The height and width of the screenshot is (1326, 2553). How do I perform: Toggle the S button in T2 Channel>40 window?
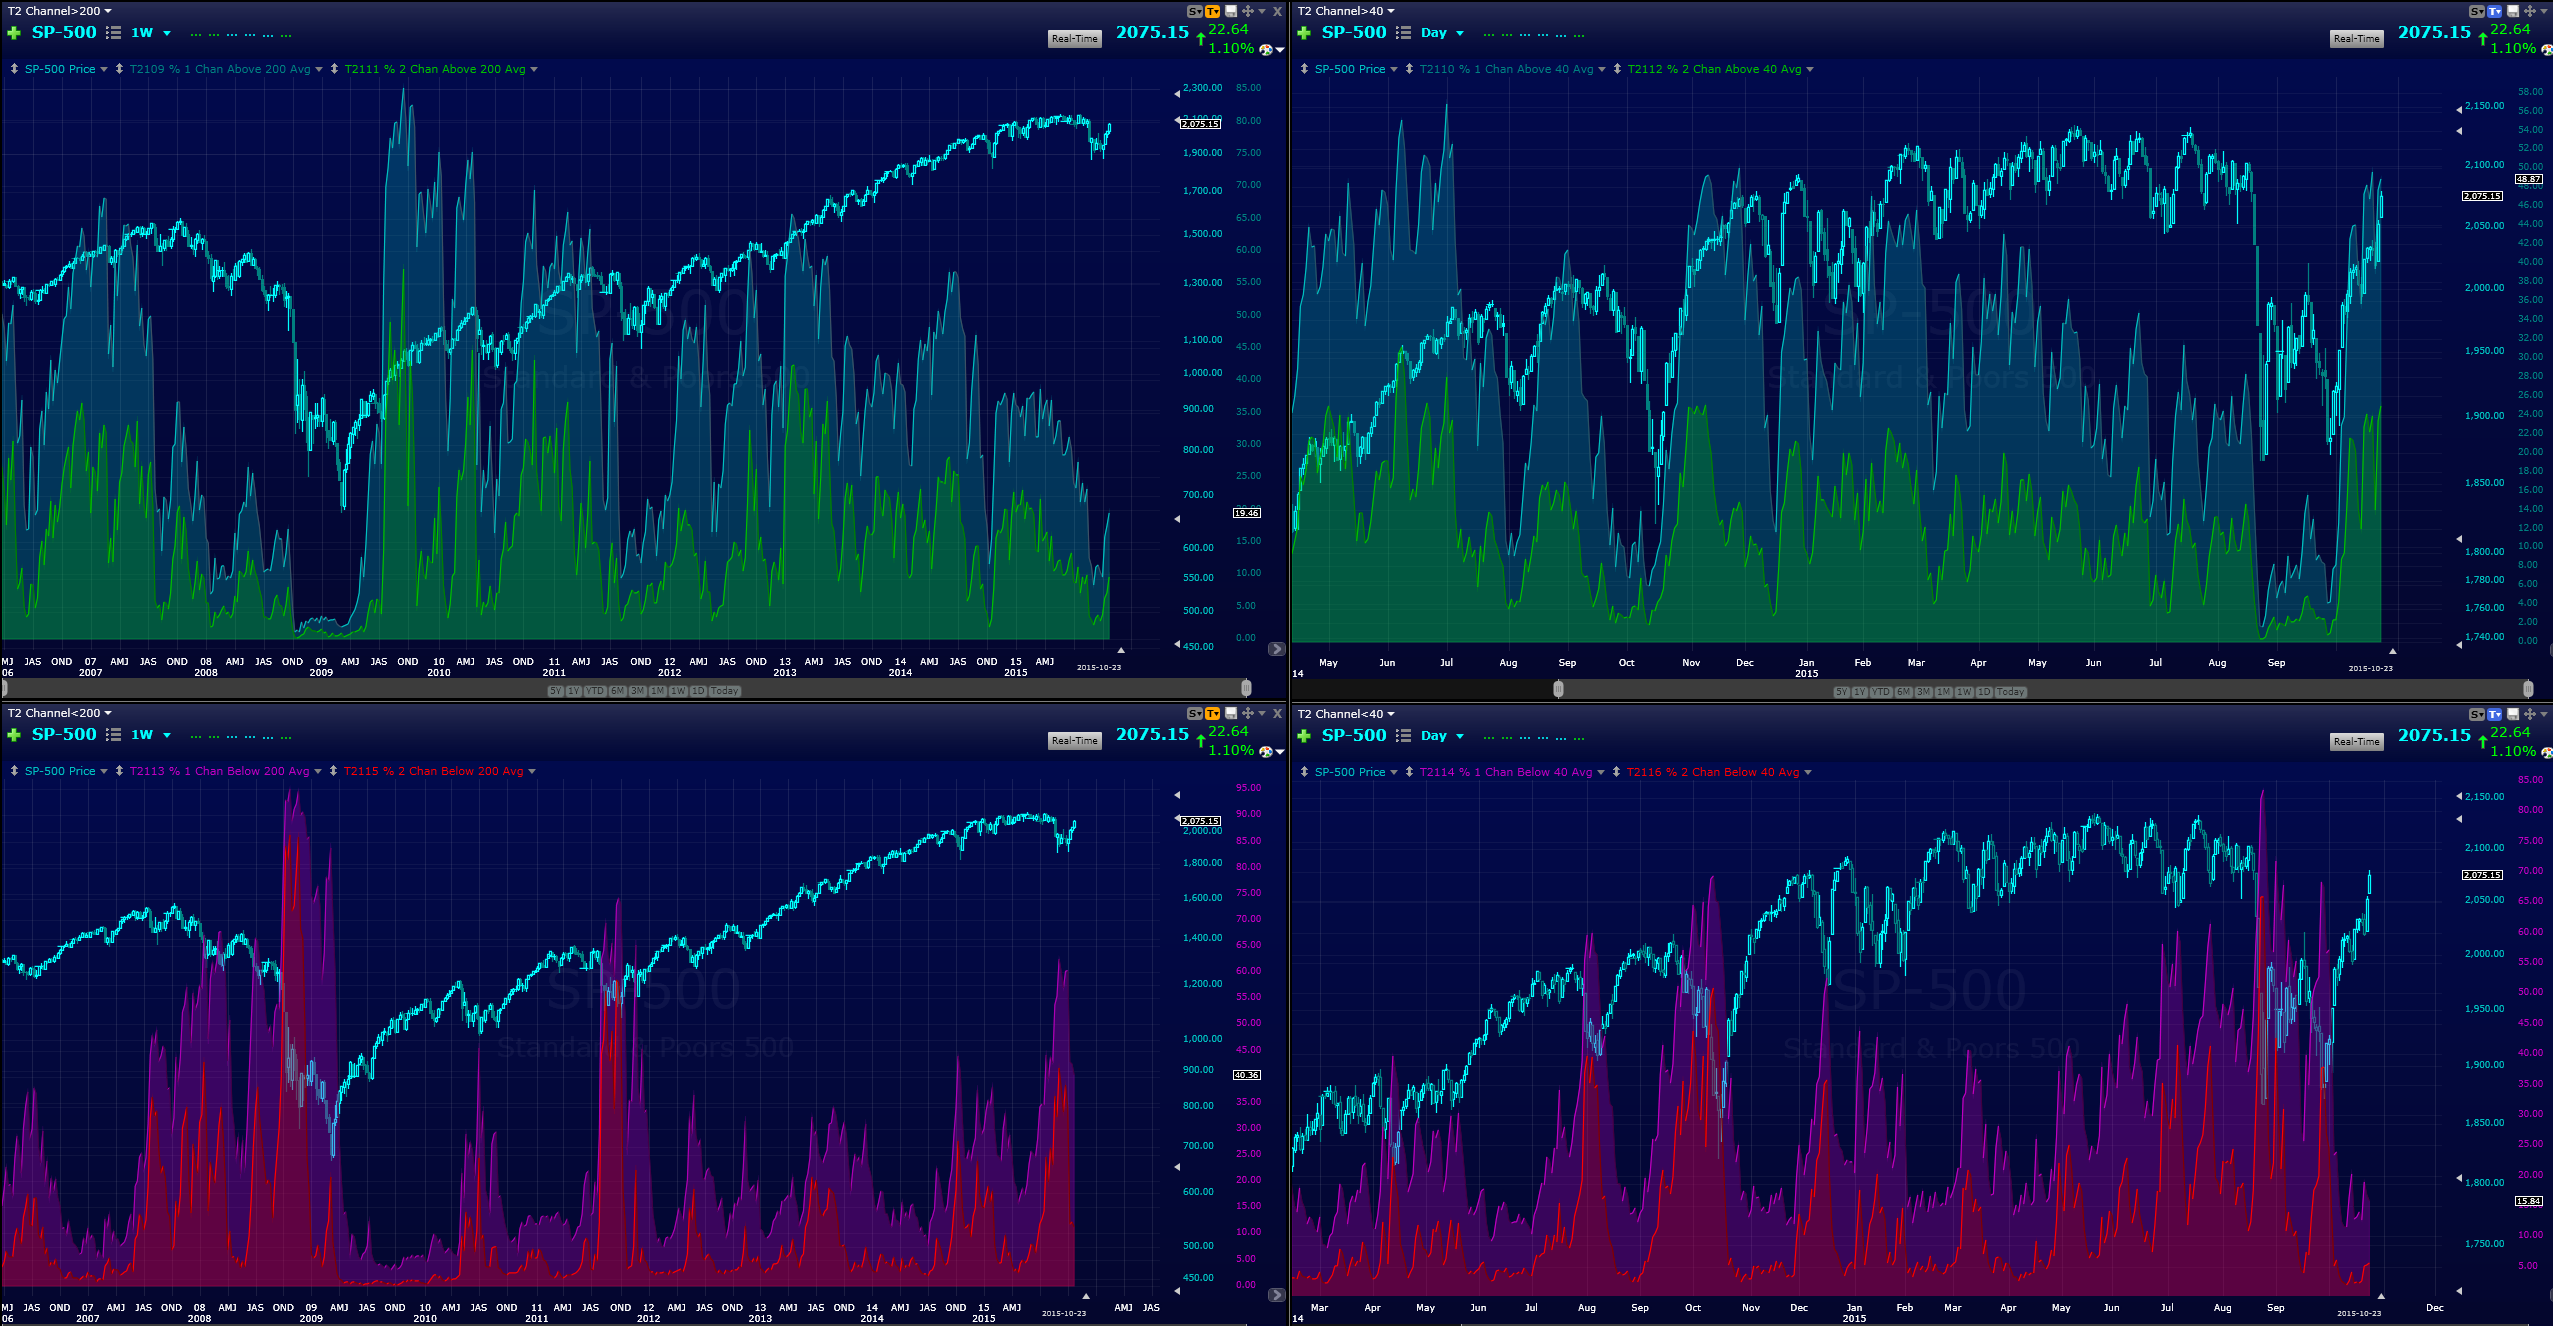[x=2477, y=12]
